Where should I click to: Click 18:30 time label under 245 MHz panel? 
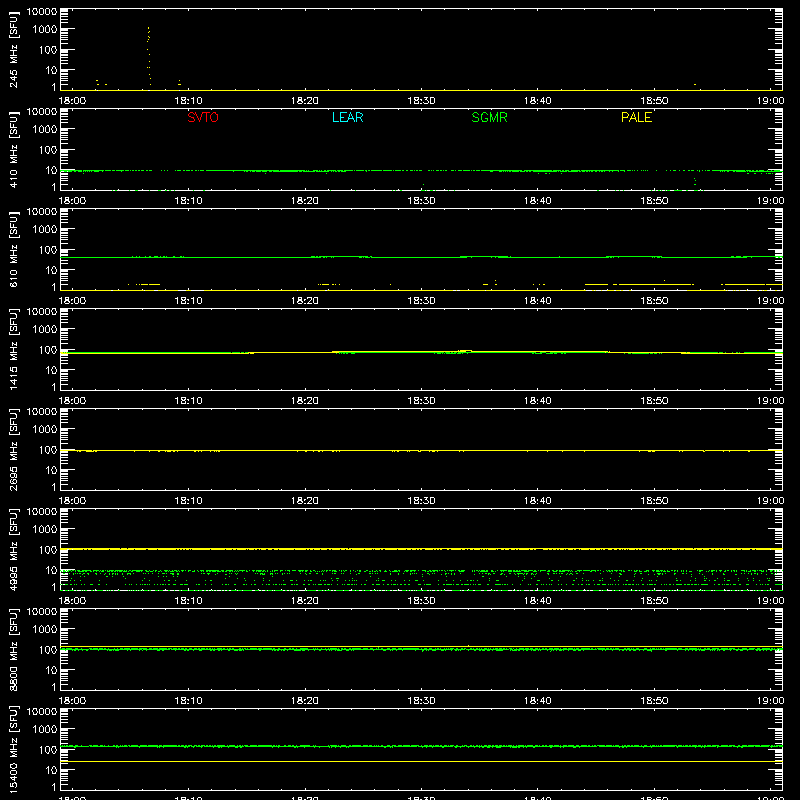pyautogui.click(x=421, y=101)
